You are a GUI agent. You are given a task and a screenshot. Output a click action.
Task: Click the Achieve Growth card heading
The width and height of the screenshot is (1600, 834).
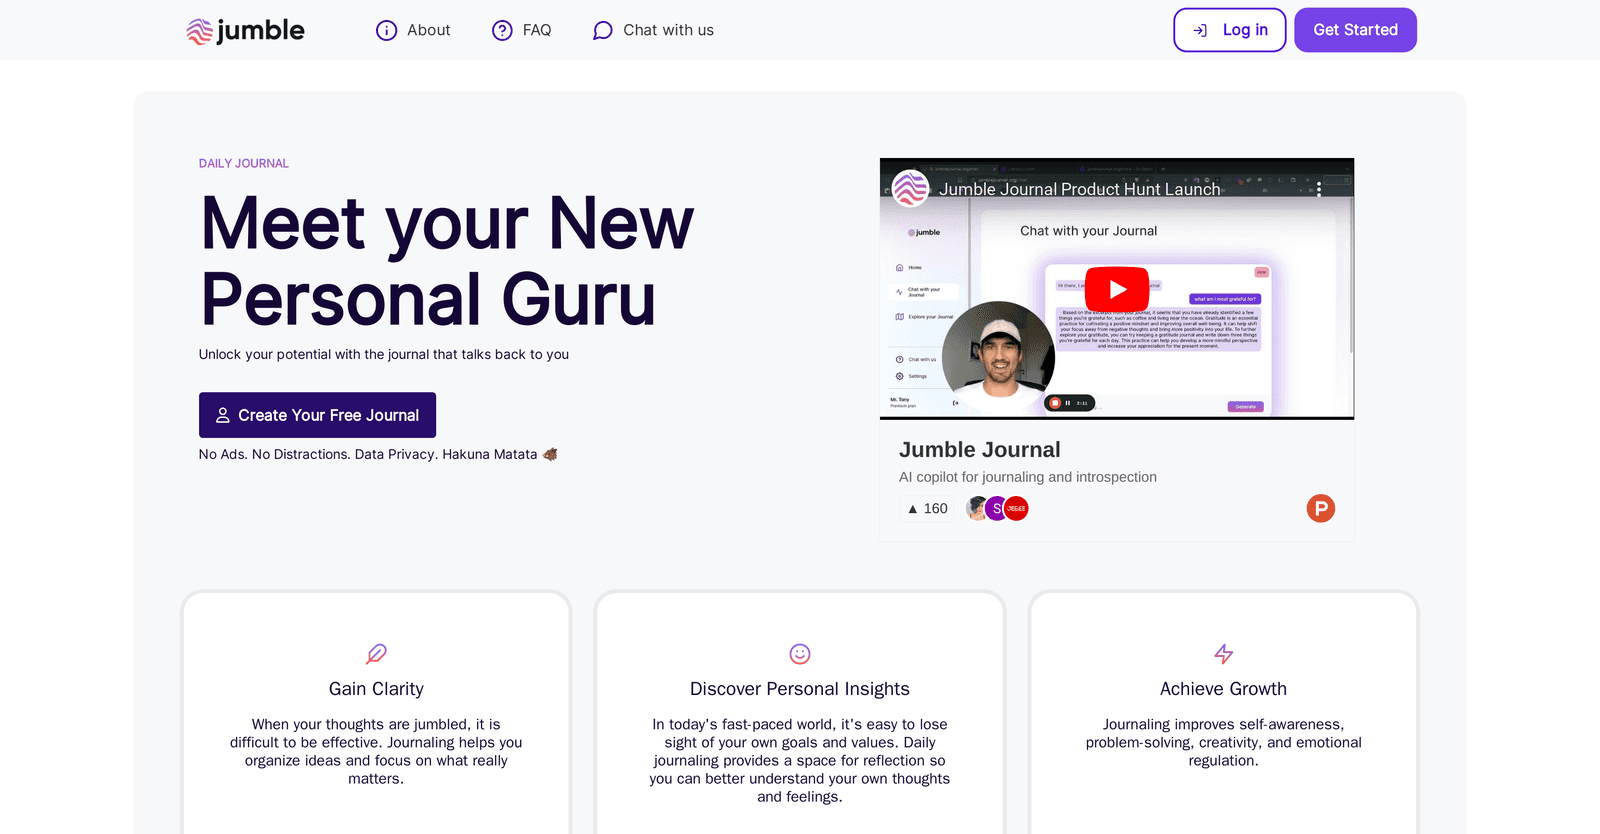(1223, 689)
